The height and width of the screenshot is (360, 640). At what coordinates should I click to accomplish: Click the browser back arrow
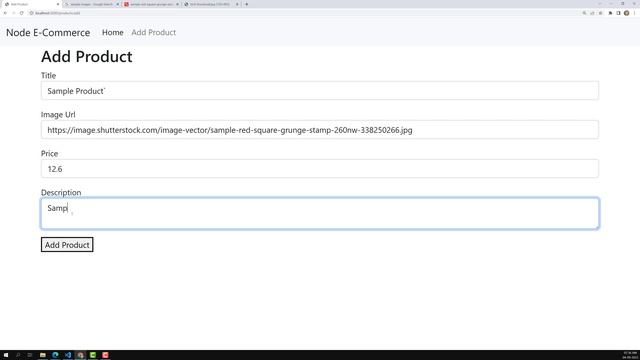pyautogui.click(x=5, y=13)
